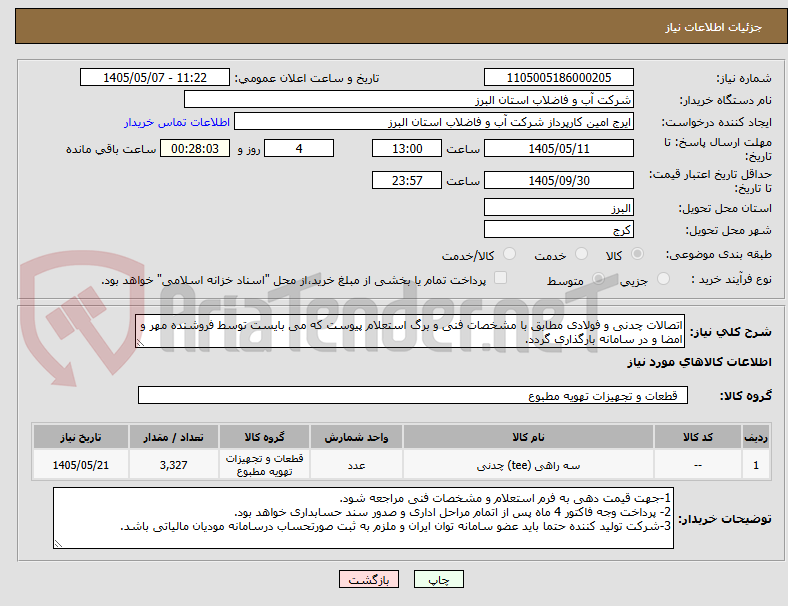Click the delivery city کرج field
Screen dimensions: 788x606
point(558,230)
